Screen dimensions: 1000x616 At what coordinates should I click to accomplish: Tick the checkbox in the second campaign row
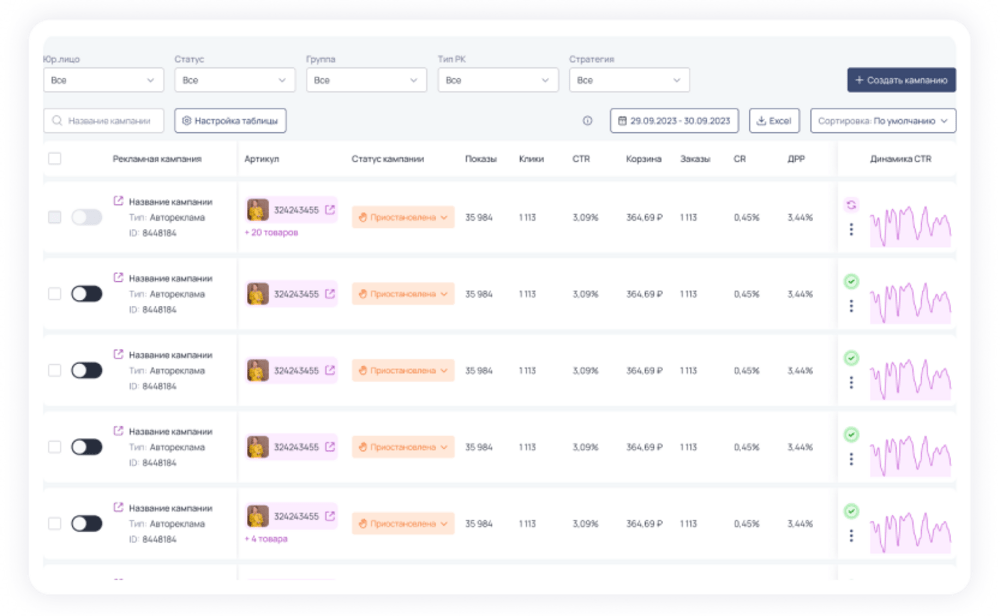pos(55,294)
